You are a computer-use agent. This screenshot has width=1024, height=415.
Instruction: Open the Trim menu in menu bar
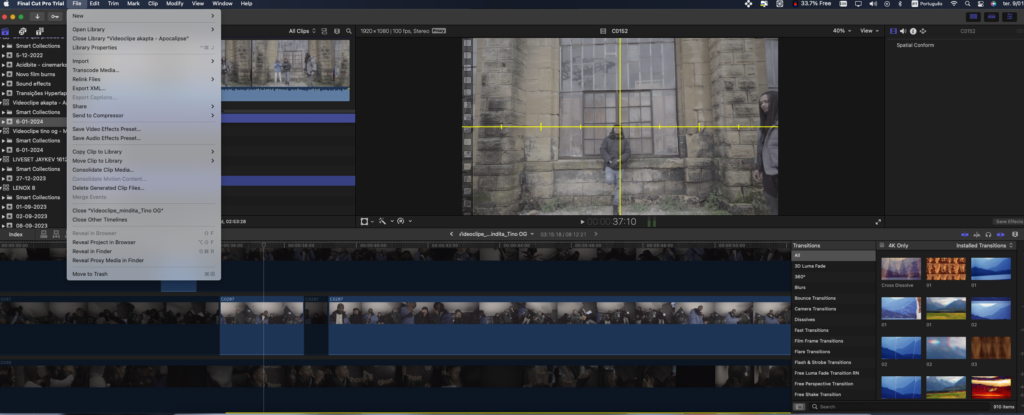[x=113, y=3]
